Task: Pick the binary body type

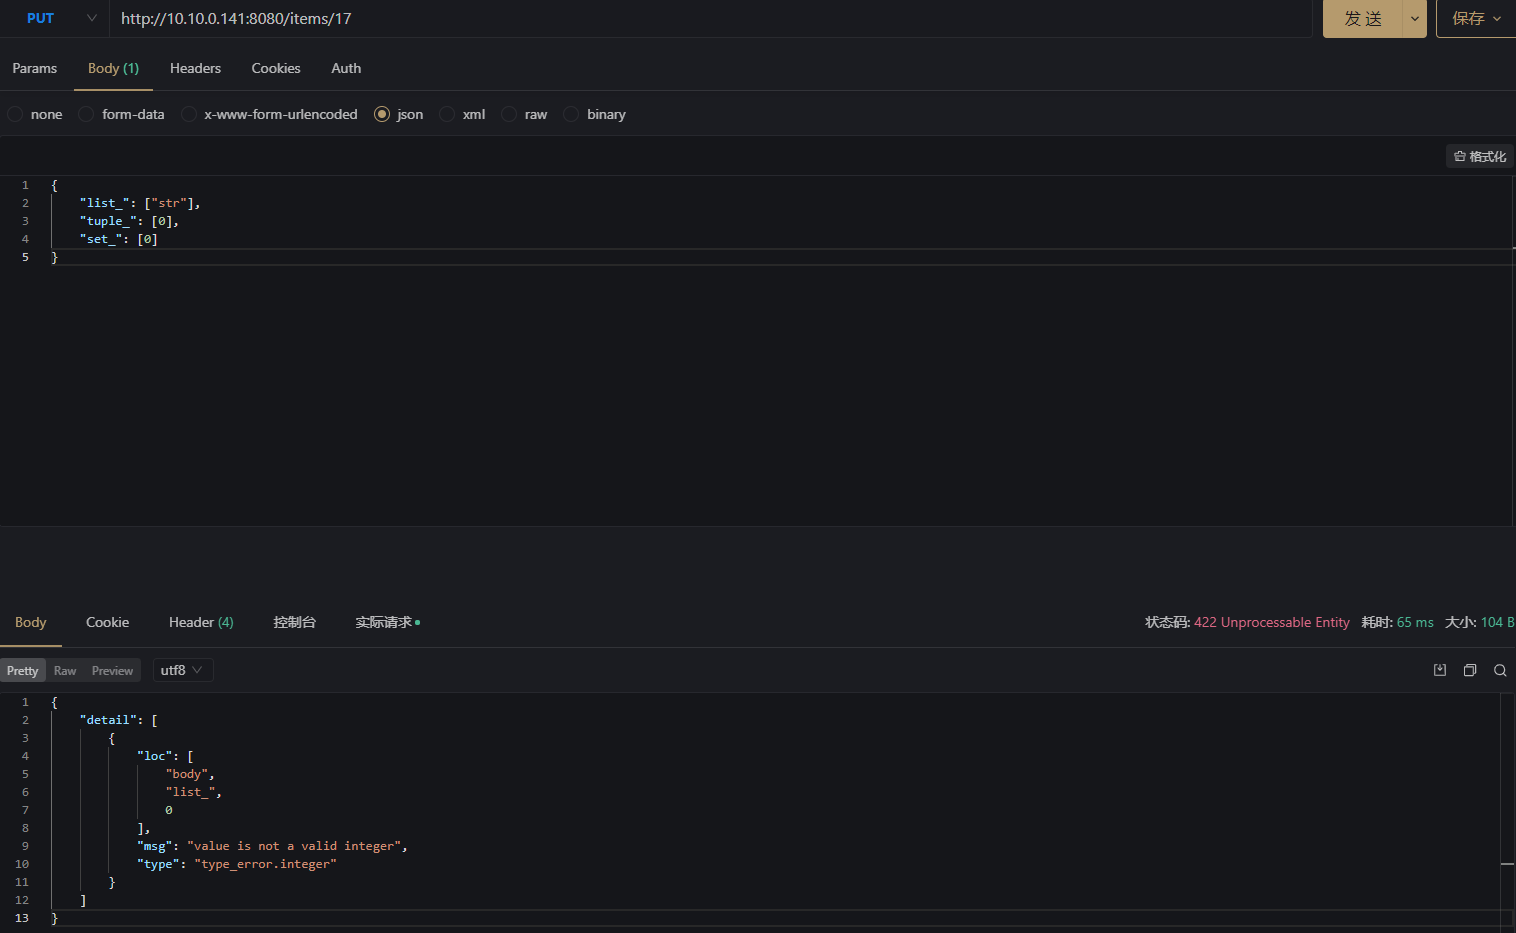Action: click(572, 114)
